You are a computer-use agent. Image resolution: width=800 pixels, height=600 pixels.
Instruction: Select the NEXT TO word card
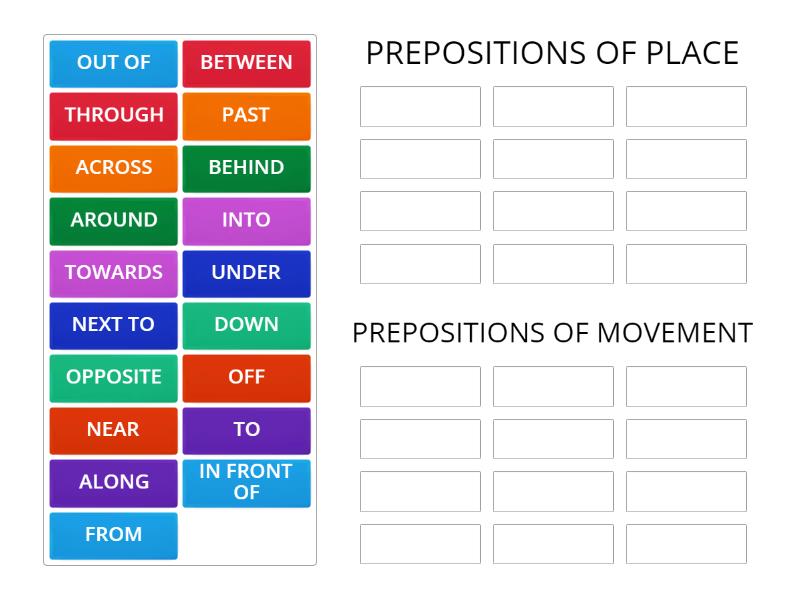pyautogui.click(x=113, y=325)
